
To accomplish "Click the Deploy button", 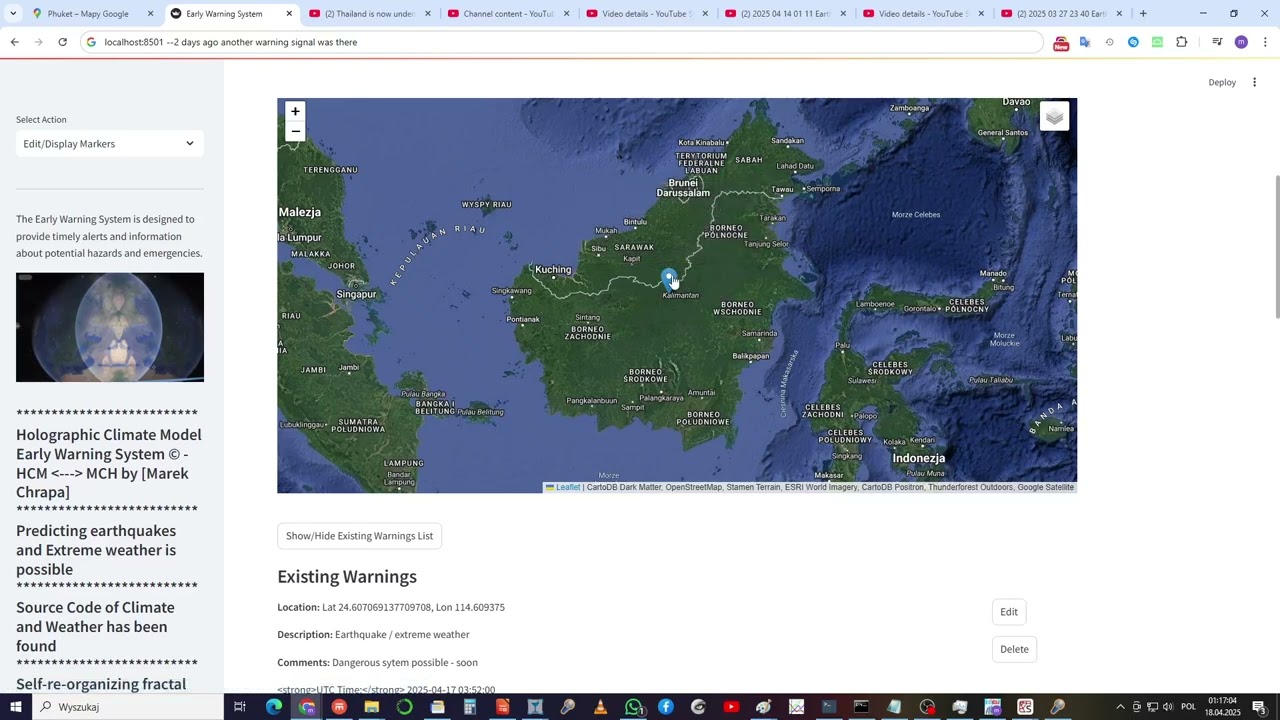I will pos(1222,82).
